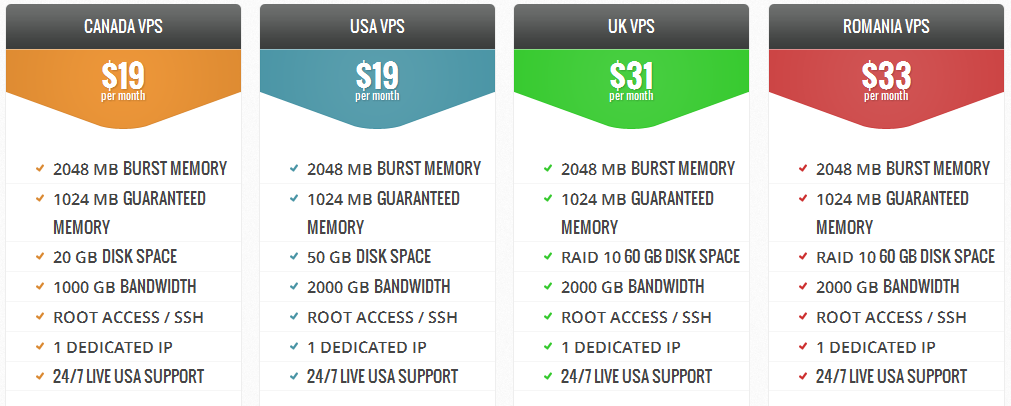Viewport: 1011px width, 406px height.
Task: Click green checkmark beside UK 2000 GB Bandwidth
Action: [x=547, y=287]
